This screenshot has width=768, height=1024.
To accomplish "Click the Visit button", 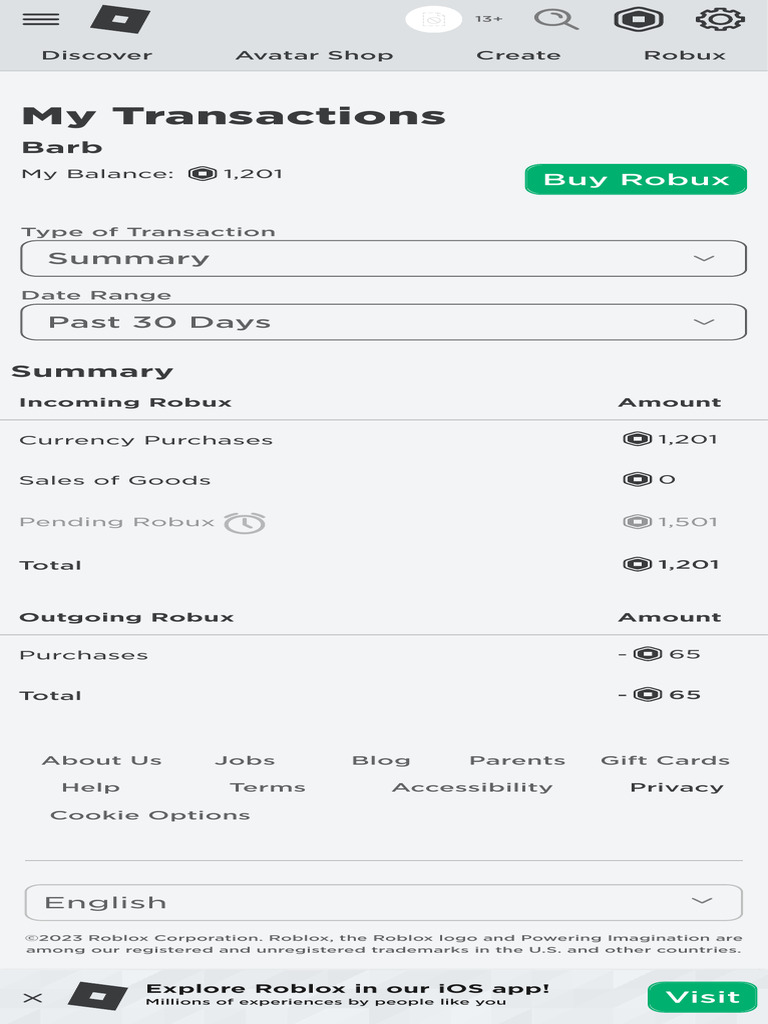I will 702,997.
